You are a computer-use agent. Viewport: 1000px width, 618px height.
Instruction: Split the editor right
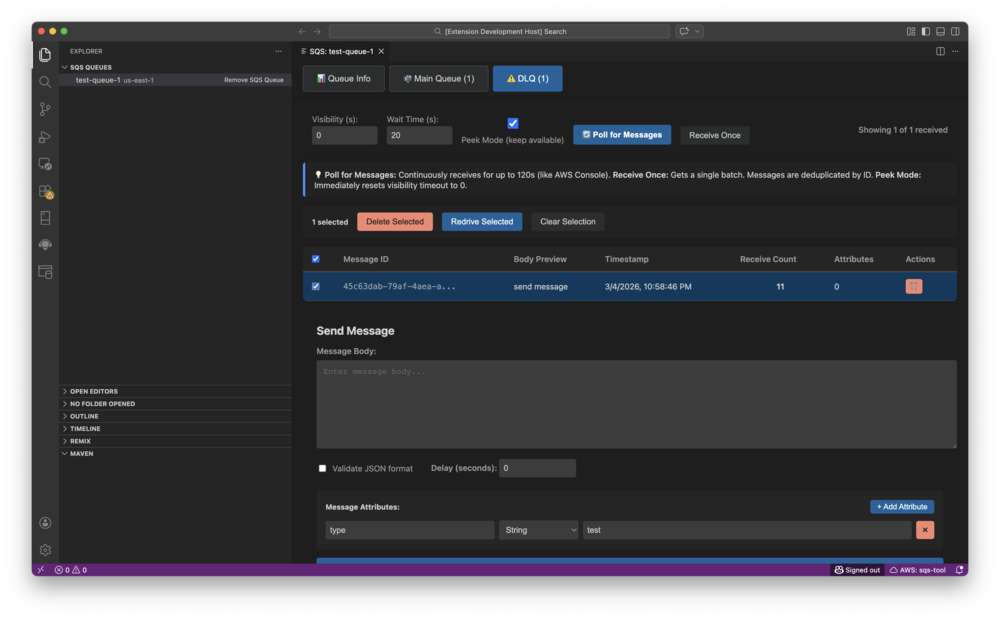click(940, 51)
